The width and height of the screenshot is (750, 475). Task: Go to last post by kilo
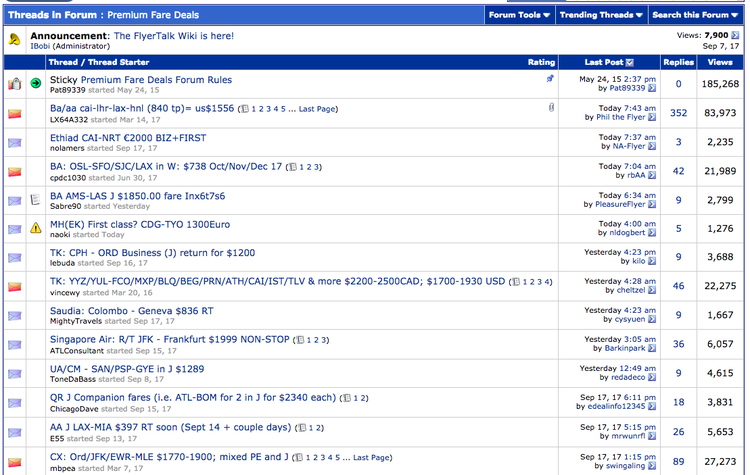click(652, 261)
